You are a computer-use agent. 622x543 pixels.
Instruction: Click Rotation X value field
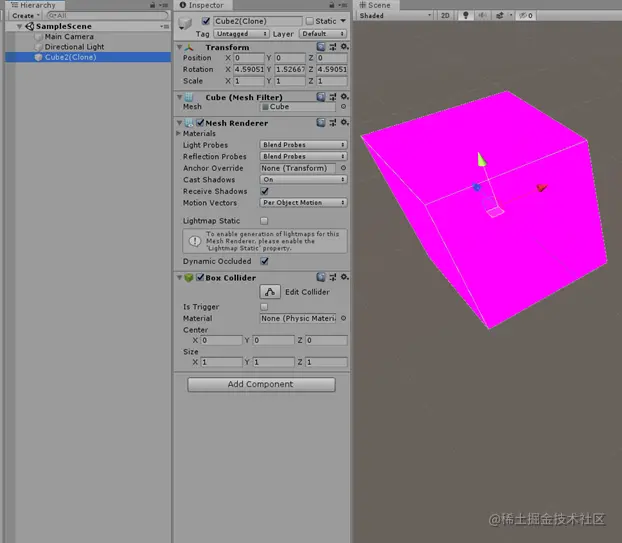click(x=249, y=69)
